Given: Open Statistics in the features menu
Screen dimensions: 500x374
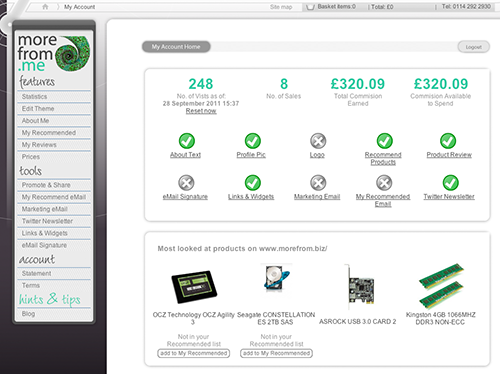Looking at the screenshot, I should click(x=54, y=97).
